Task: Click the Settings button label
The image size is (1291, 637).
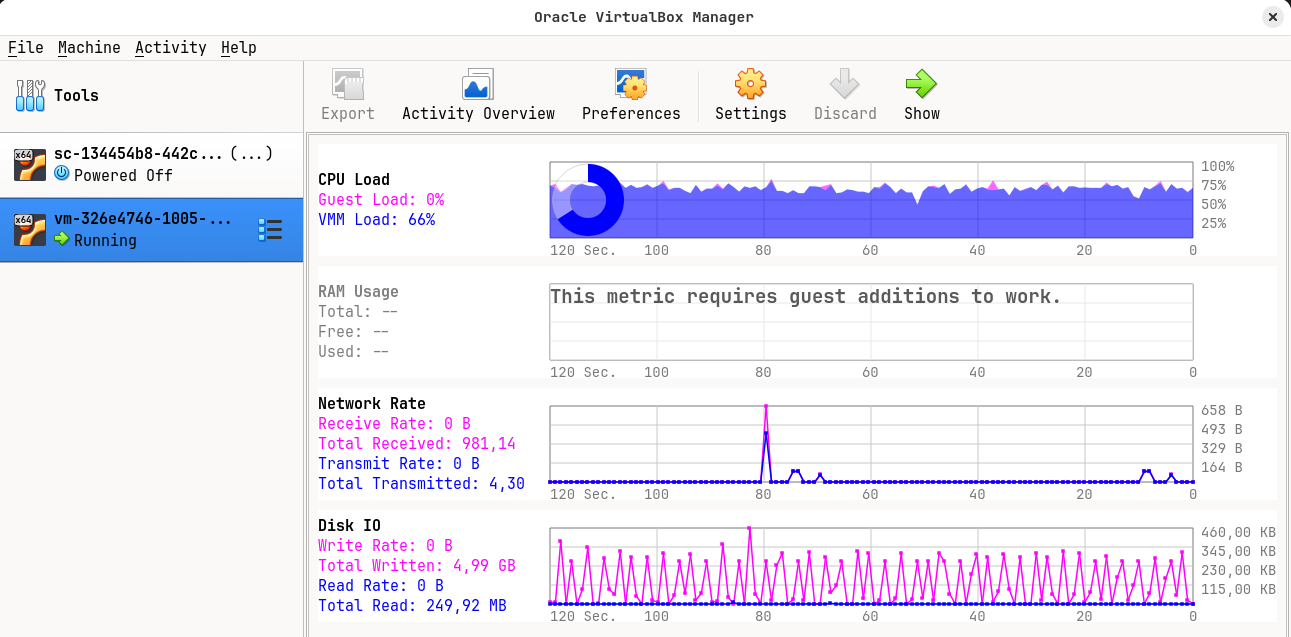Action: [750, 113]
